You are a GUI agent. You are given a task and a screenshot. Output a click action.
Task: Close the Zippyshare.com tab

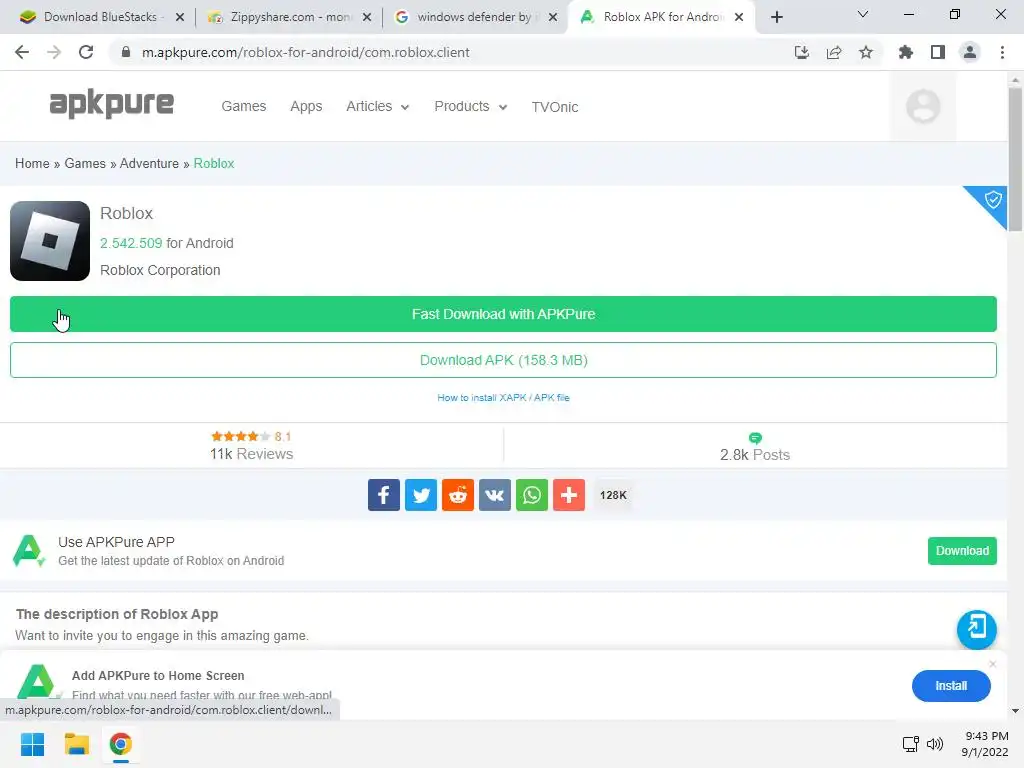(367, 17)
